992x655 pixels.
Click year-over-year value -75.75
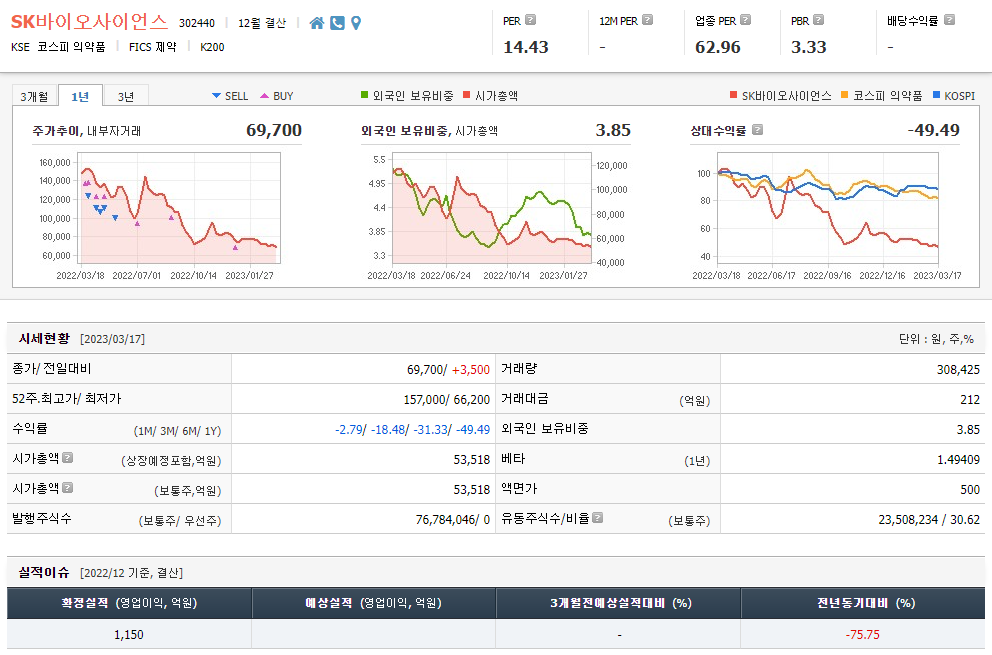pyautogui.click(x=863, y=634)
